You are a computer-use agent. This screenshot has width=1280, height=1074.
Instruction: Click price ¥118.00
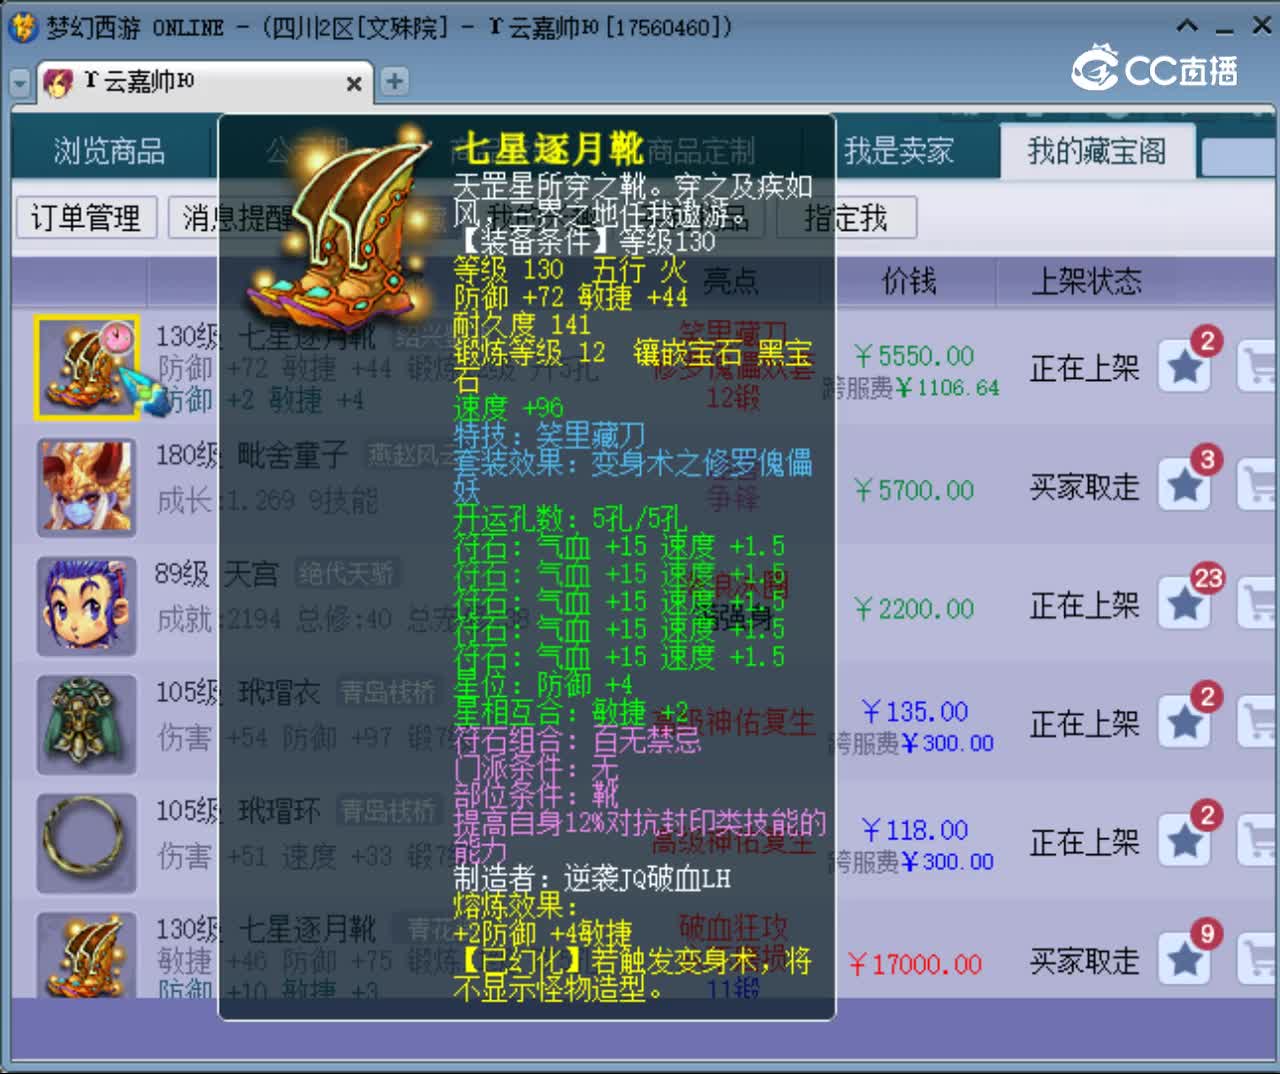(x=914, y=830)
